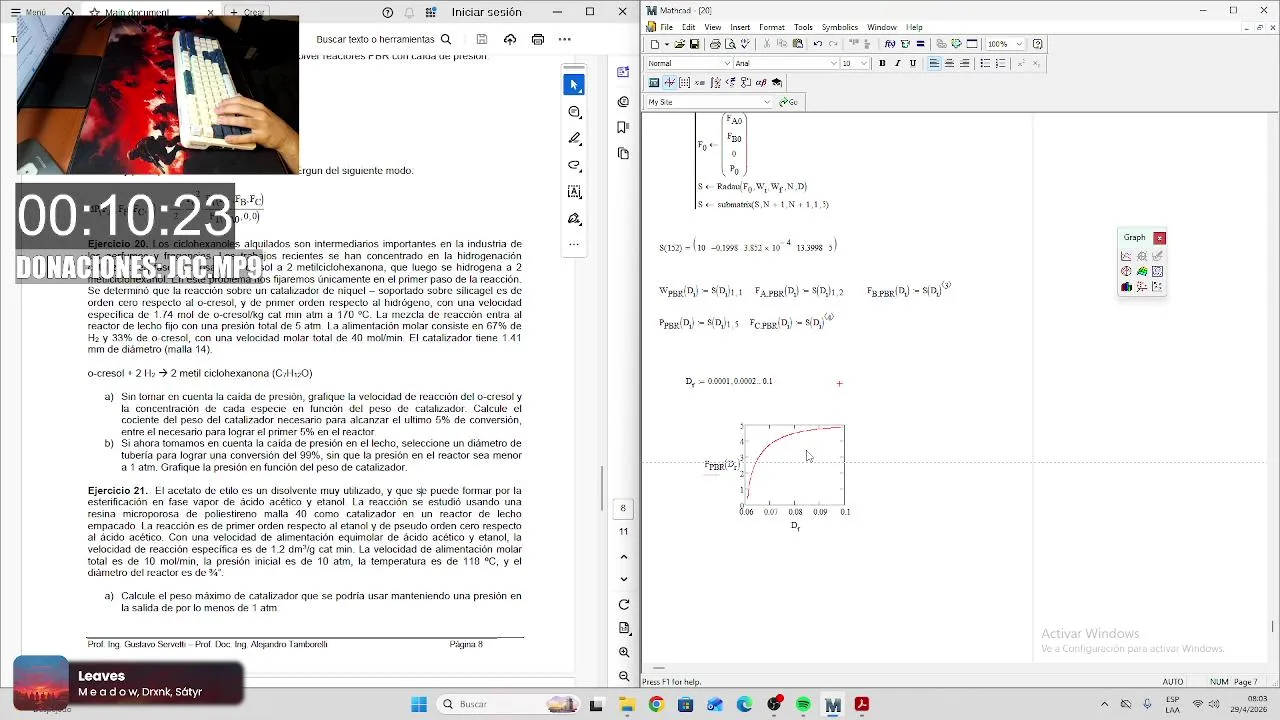The height and width of the screenshot is (720, 1280).
Task: Toggle numbered list formatting
Action: (1000, 63)
